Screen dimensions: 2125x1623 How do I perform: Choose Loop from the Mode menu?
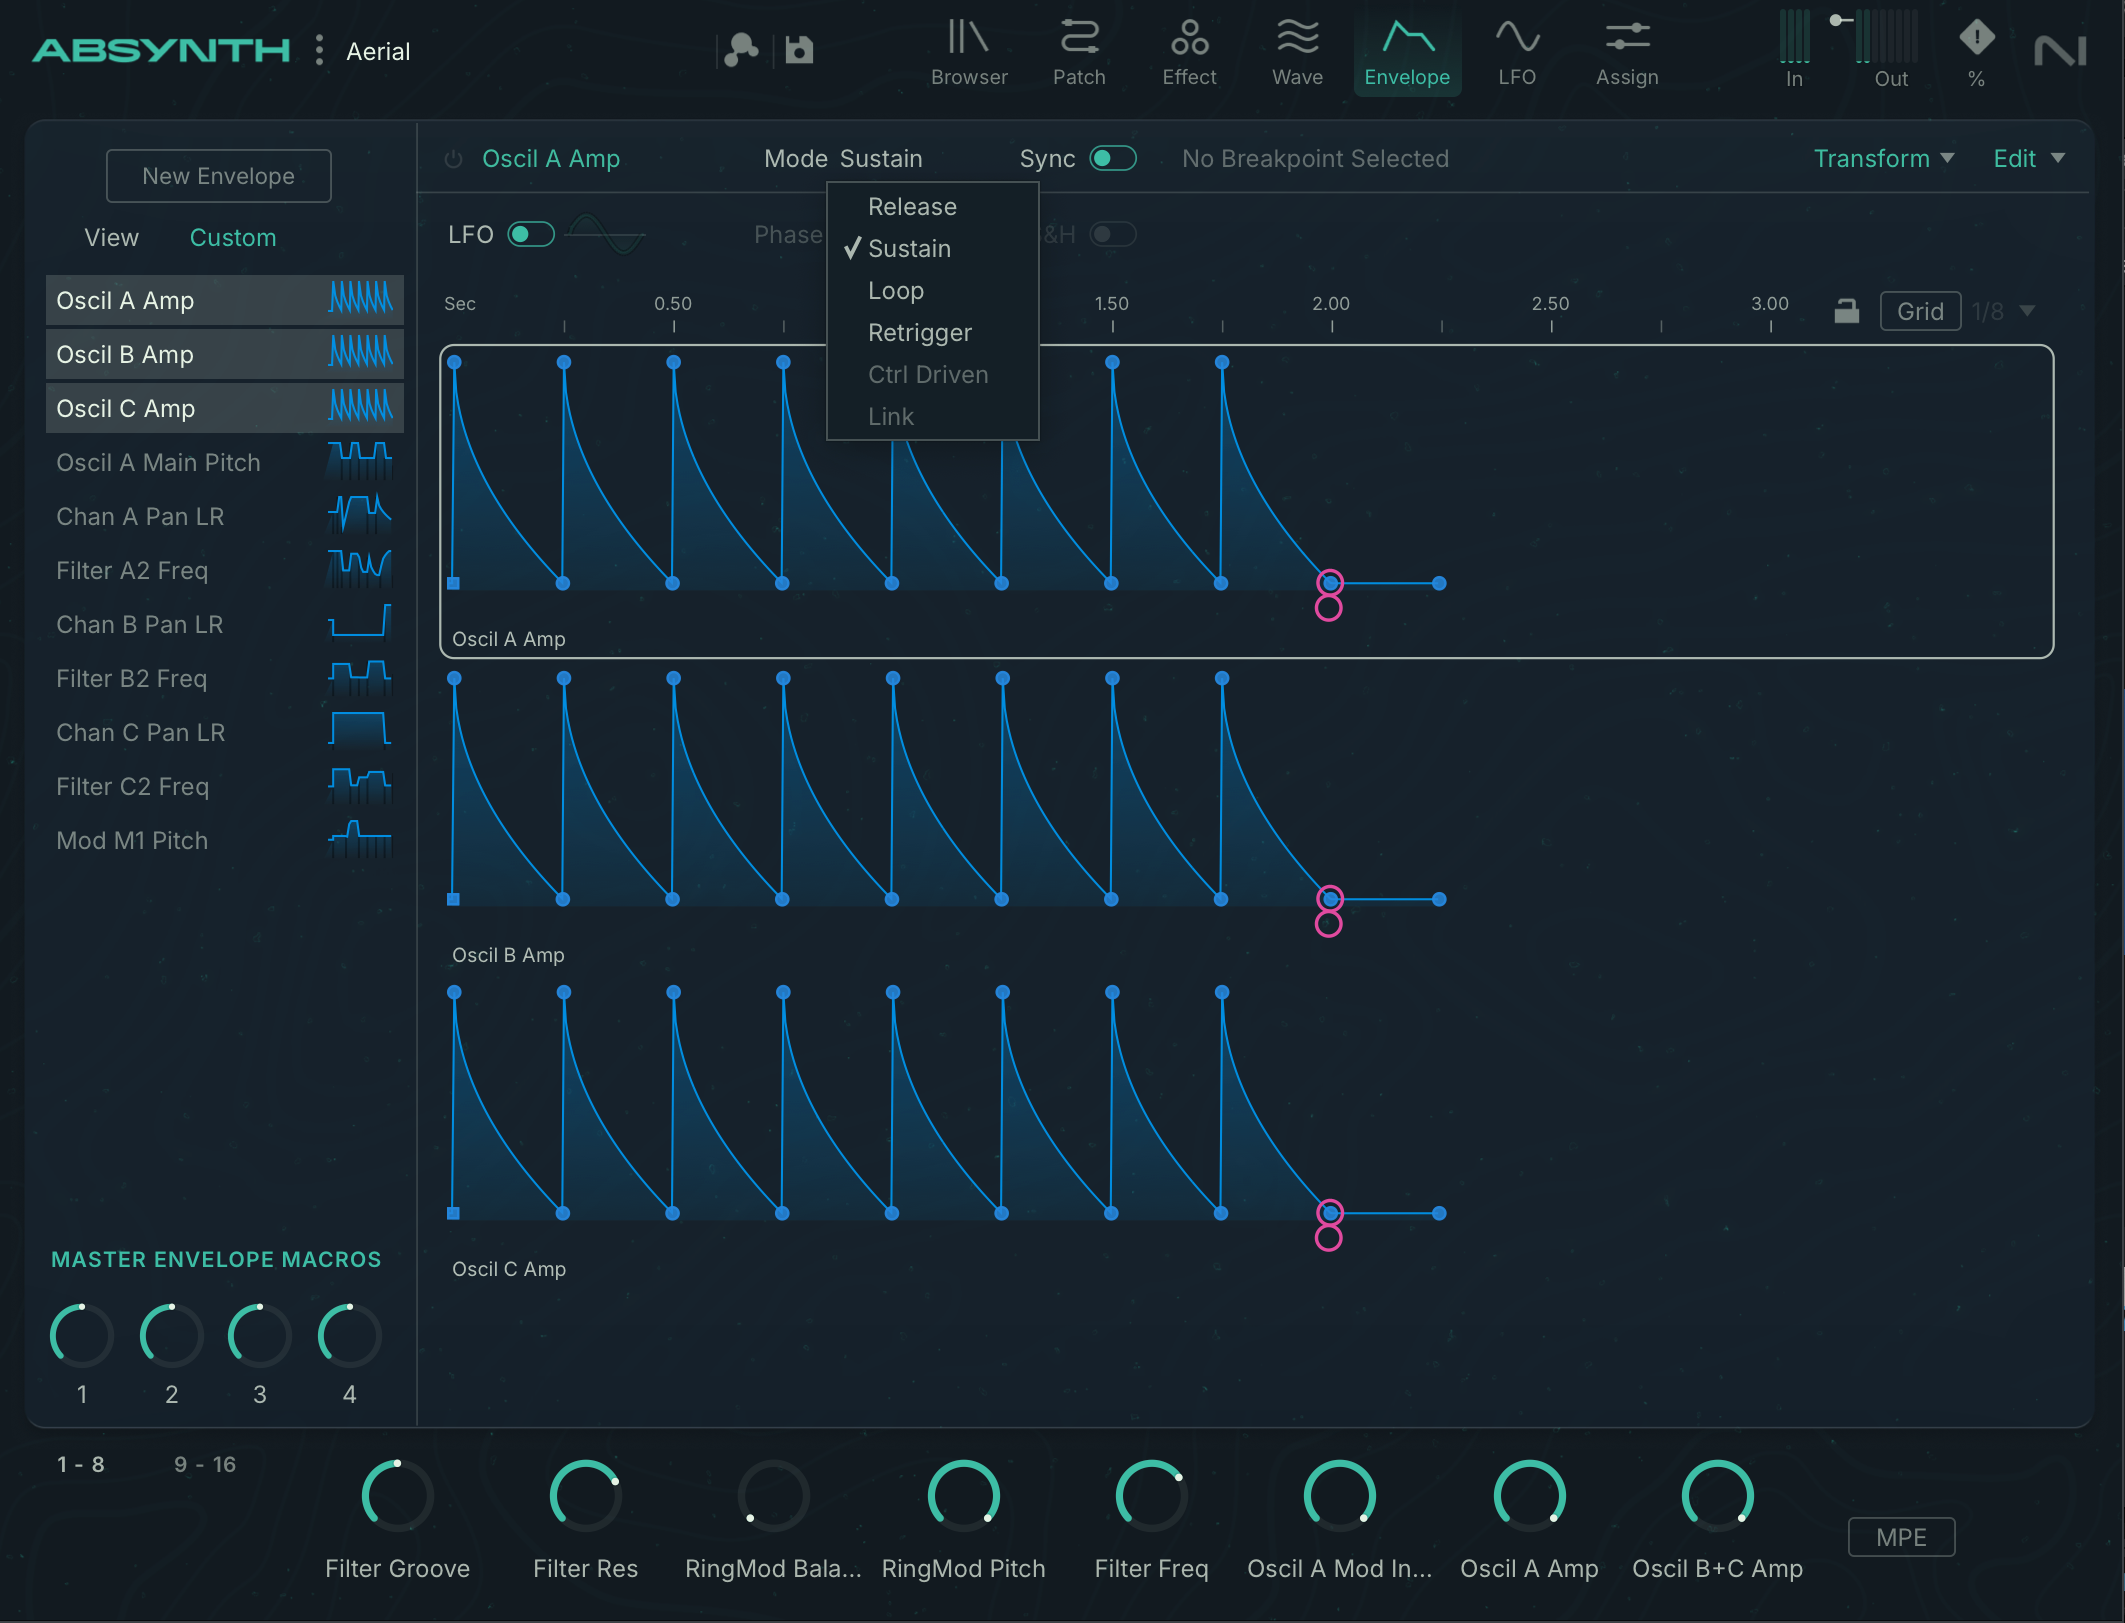click(895, 291)
